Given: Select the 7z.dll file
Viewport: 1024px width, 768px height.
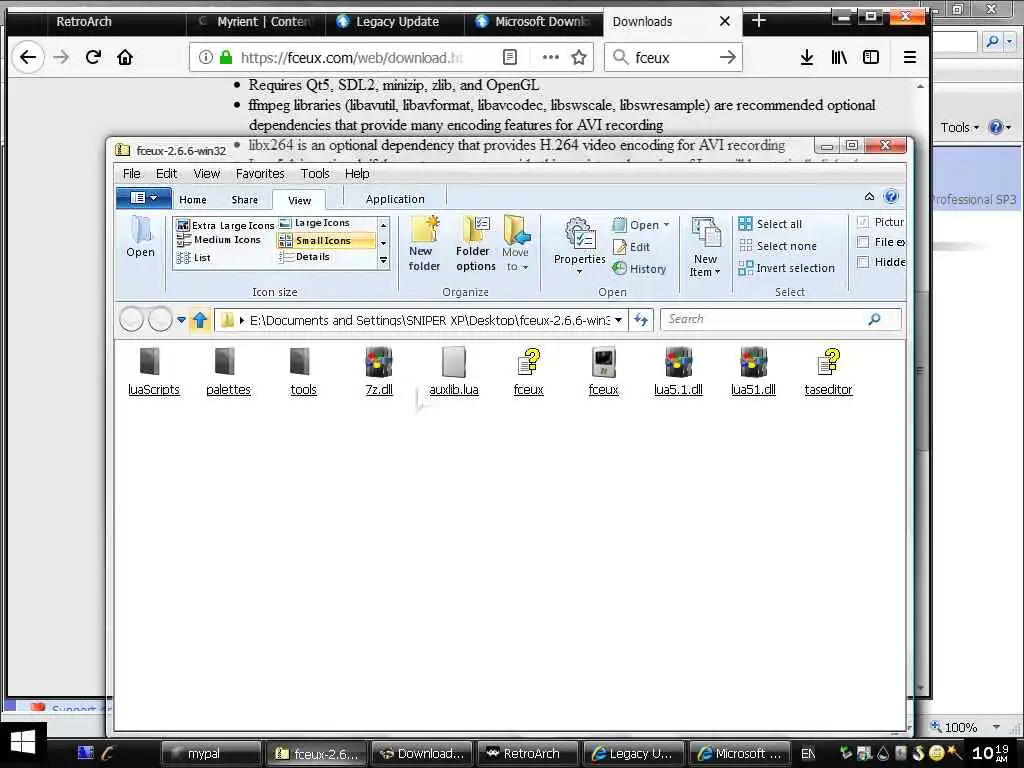Looking at the screenshot, I should pyautogui.click(x=379, y=372).
